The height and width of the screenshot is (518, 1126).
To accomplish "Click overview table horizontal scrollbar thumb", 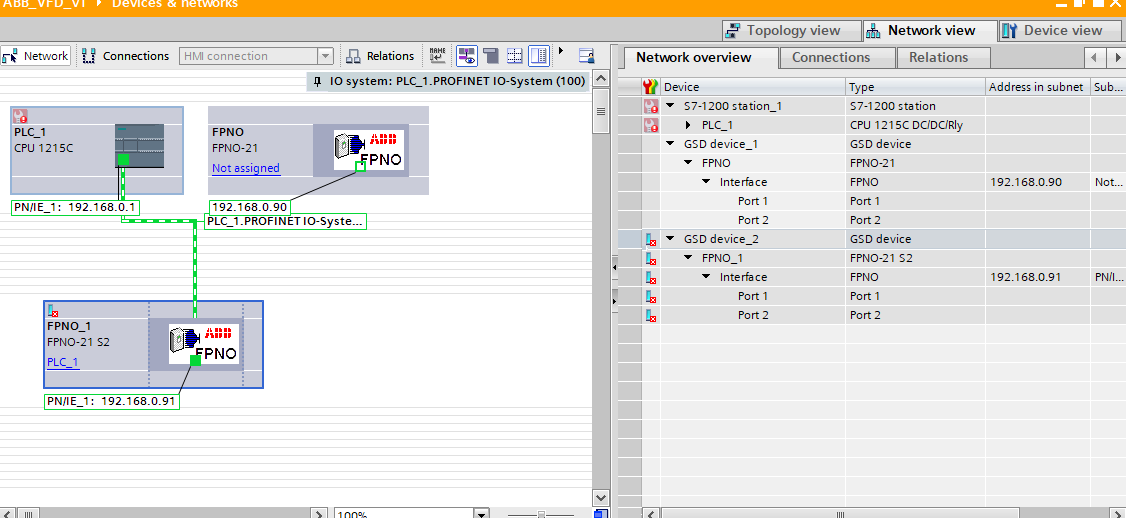I will click(841, 514).
